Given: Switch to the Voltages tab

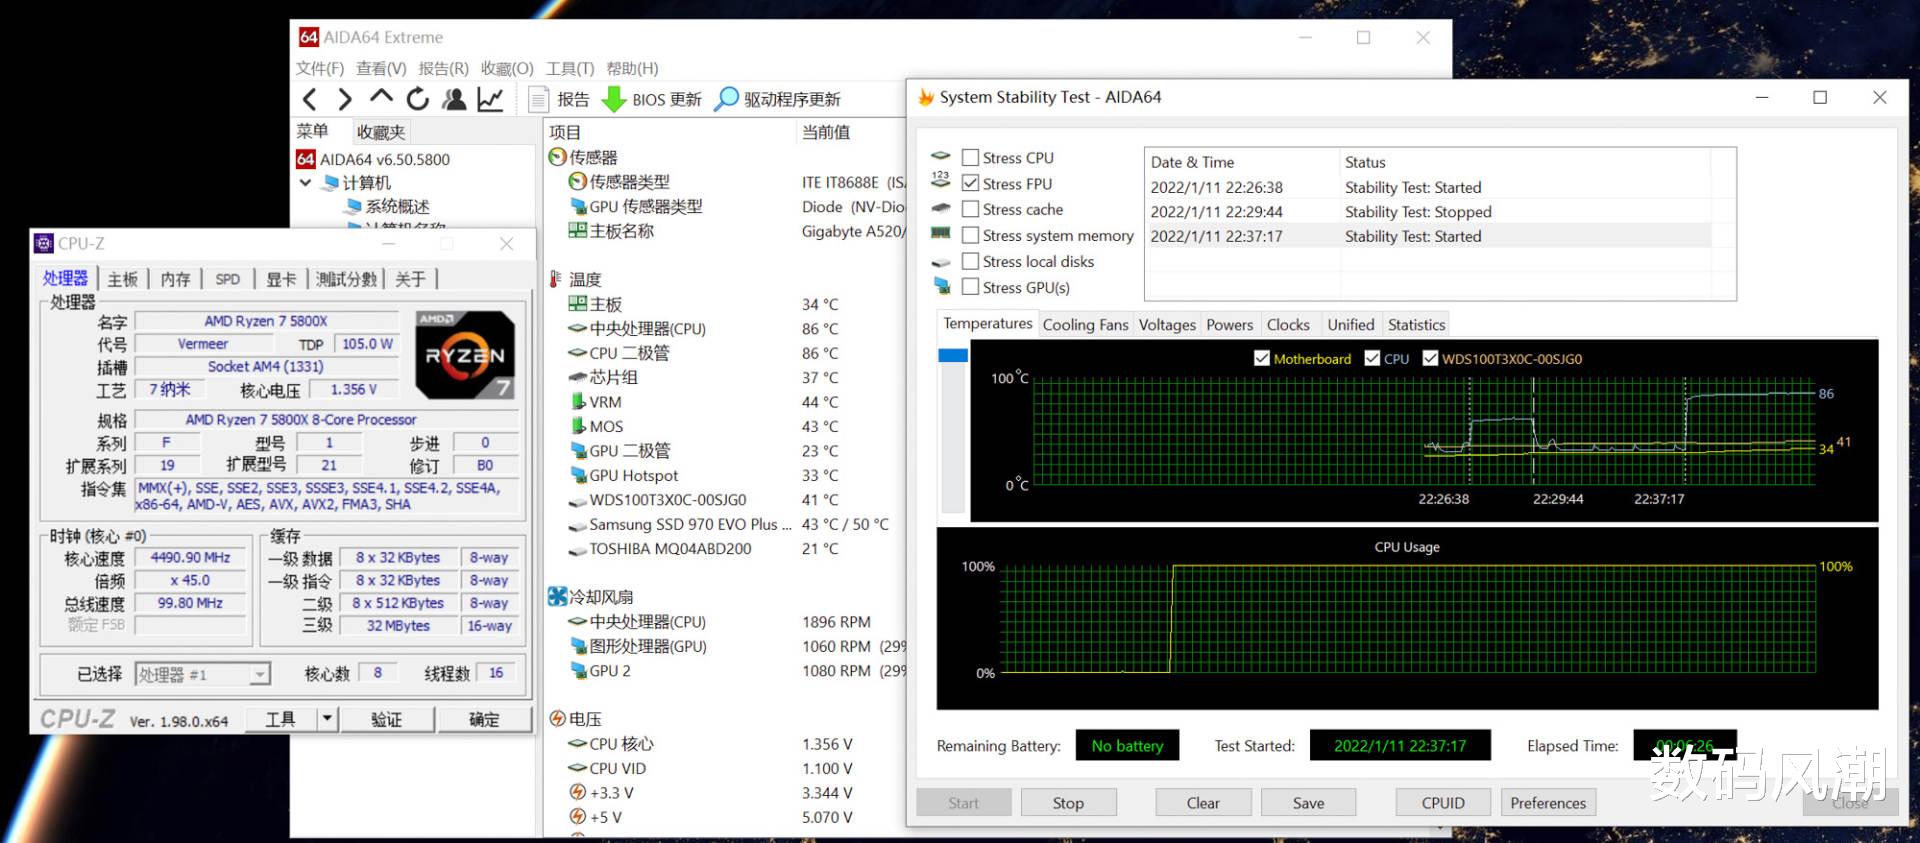Looking at the screenshot, I should click(1167, 325).
